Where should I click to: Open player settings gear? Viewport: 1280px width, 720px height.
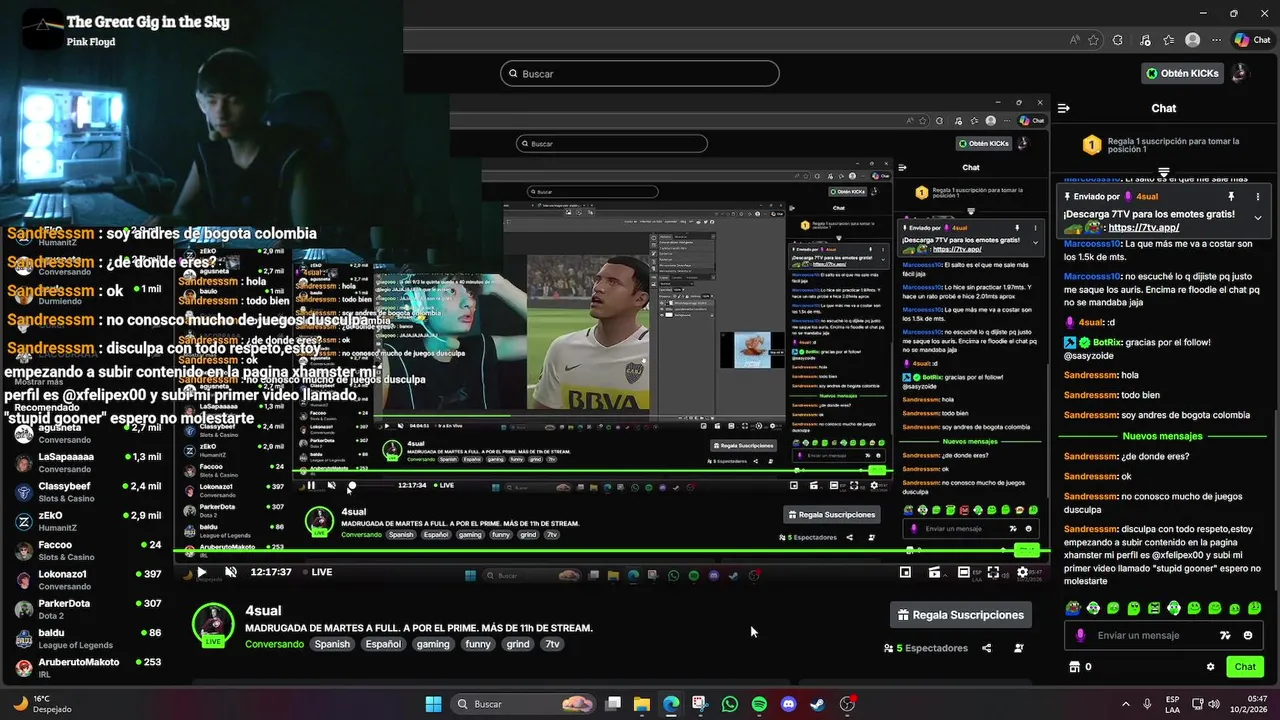[1022, 572]
